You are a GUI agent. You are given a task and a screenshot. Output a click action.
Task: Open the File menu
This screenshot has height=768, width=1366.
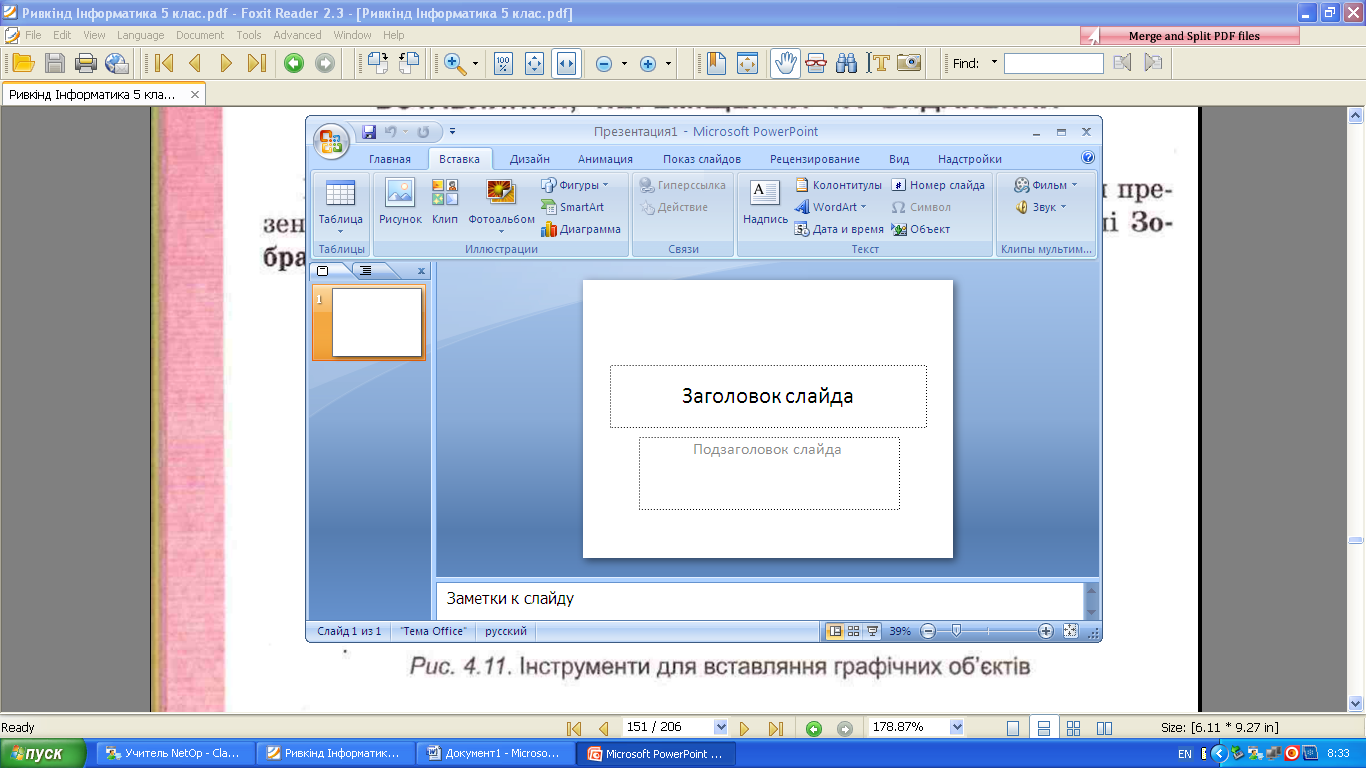click(33, 35)
